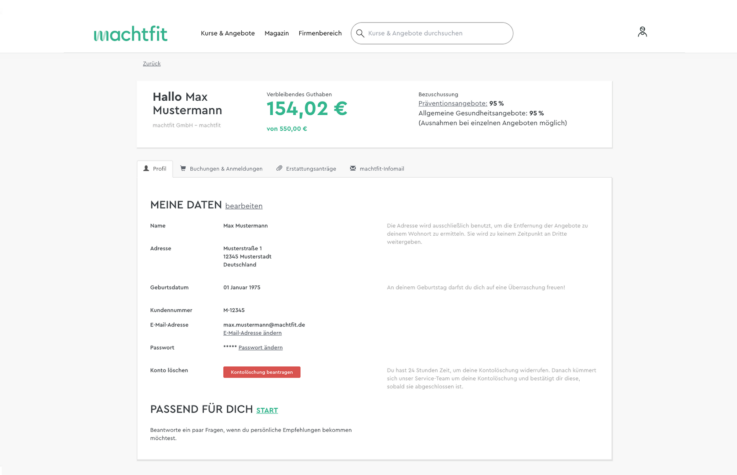The image size is (737, 475).
Task: Click the Passwort ändern link
Action: (260, 348)
